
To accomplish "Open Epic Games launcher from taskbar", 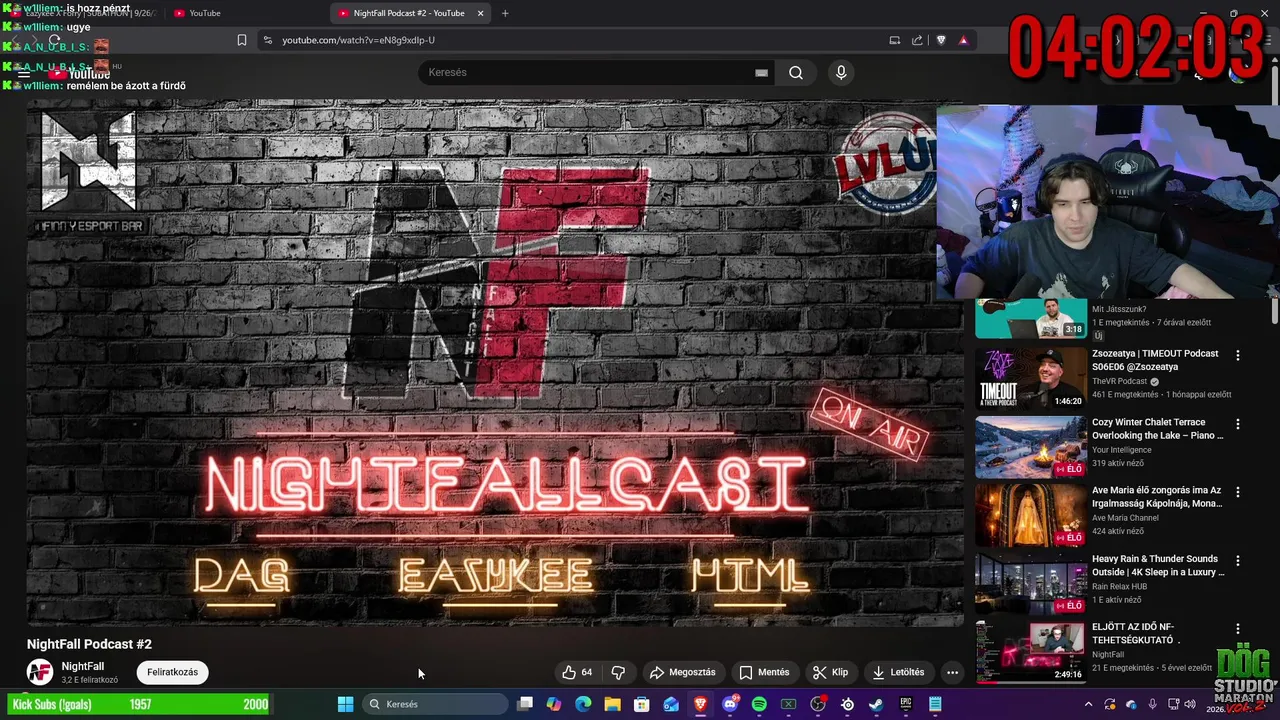I will point(906,704).
